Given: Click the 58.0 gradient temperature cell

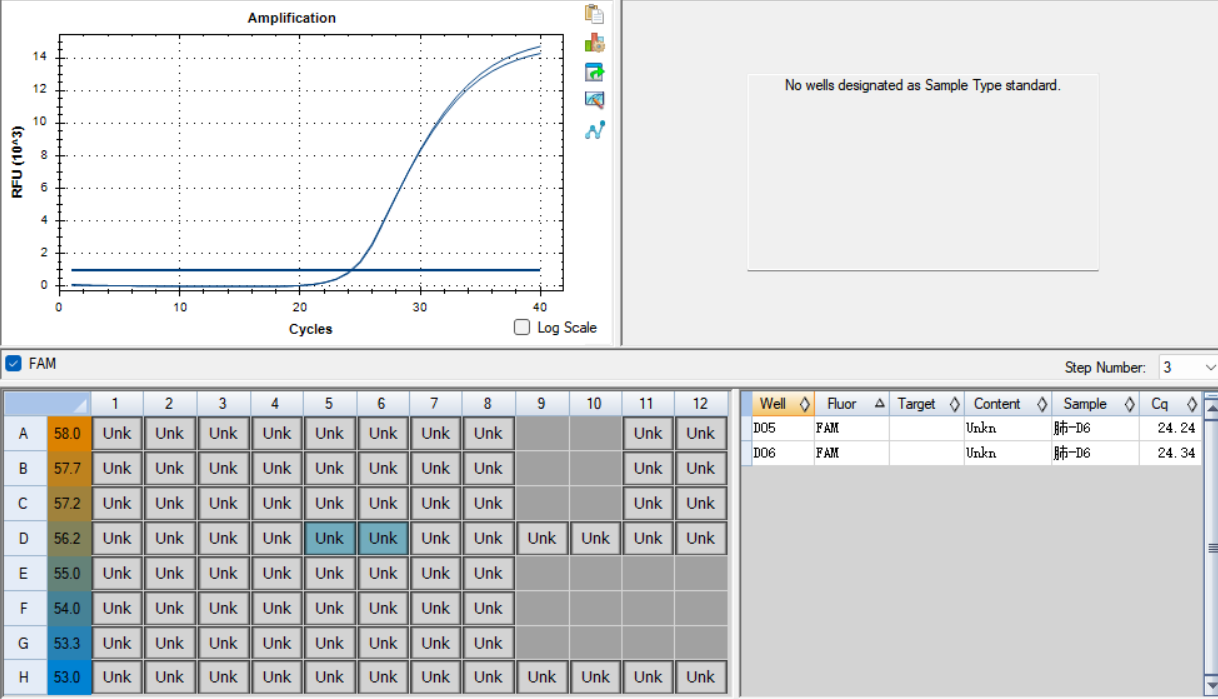Looking at the screenshot, I should [x=68, y=433].
